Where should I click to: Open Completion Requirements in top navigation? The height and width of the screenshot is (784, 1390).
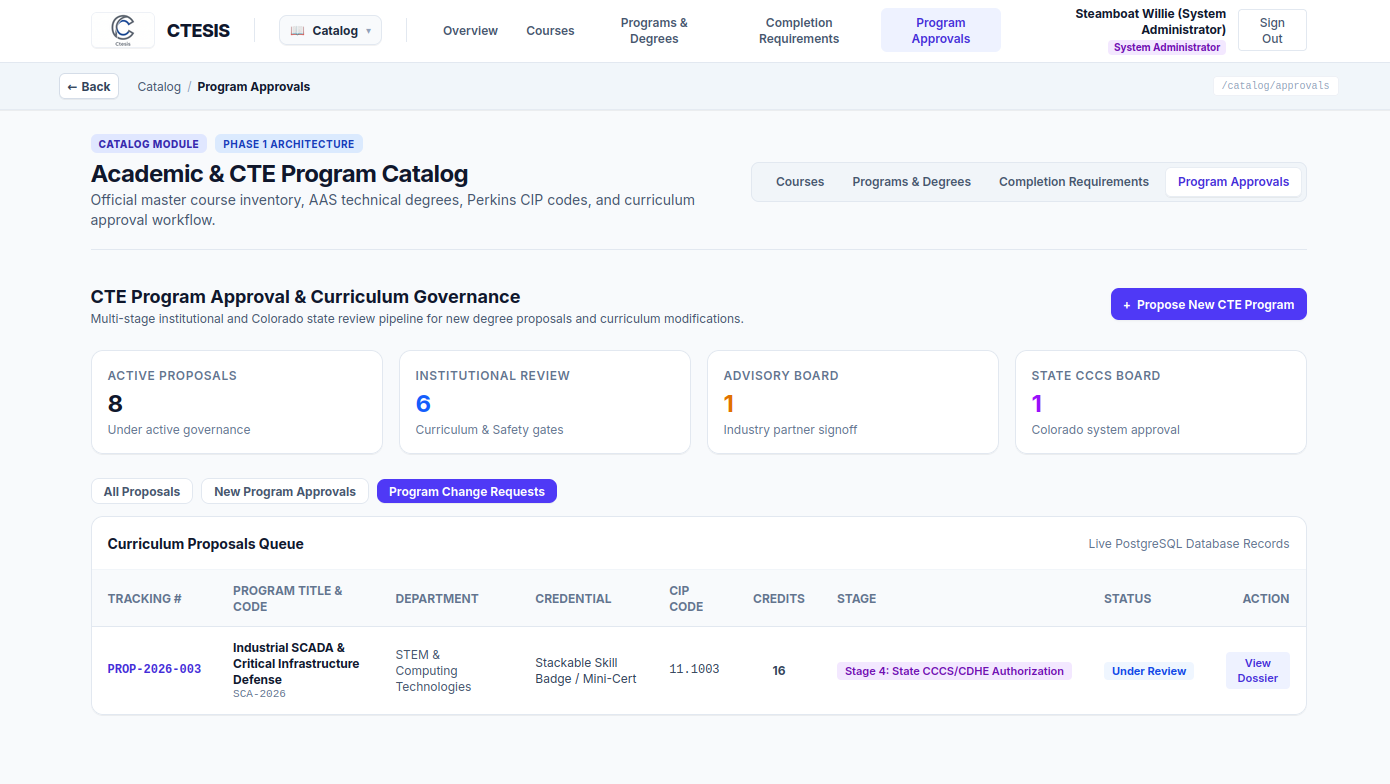[799, 31]
